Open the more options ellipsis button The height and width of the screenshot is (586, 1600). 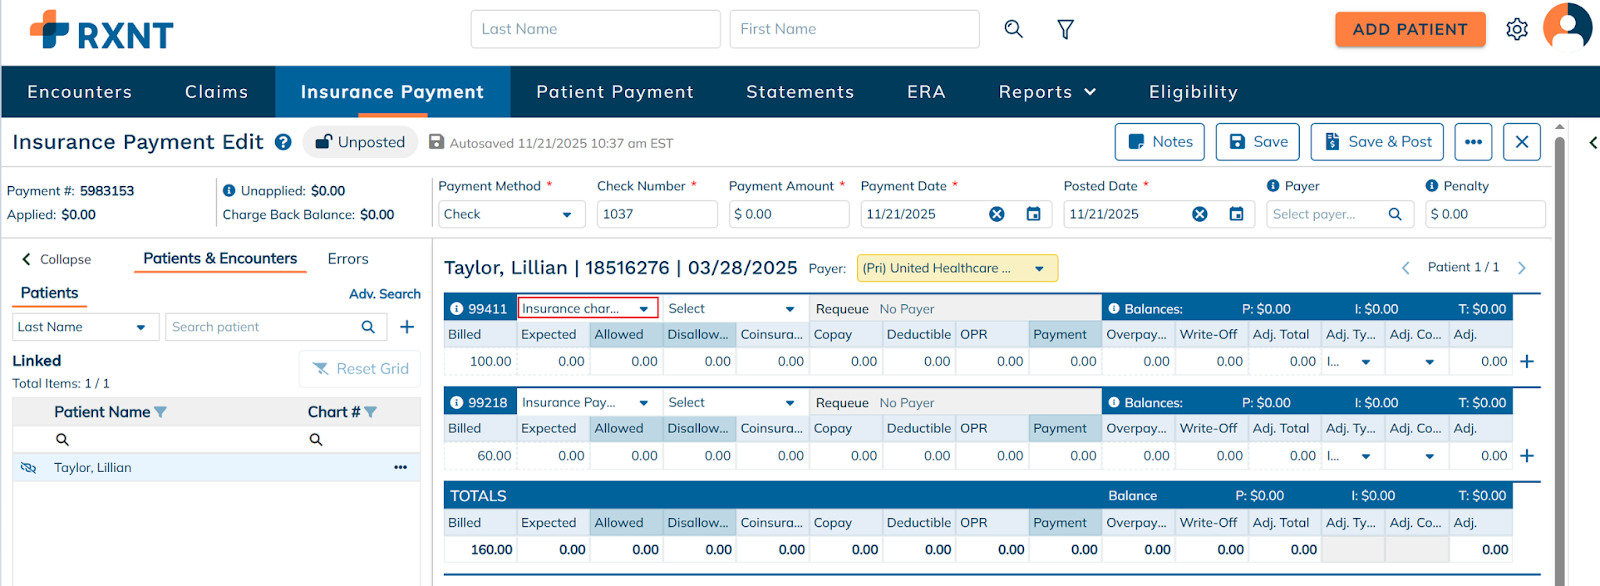1473,142
